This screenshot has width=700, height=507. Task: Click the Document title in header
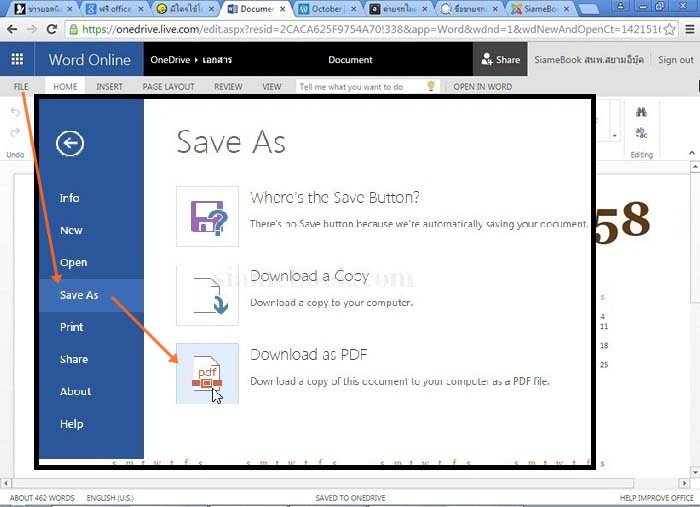tap(350, 60)
